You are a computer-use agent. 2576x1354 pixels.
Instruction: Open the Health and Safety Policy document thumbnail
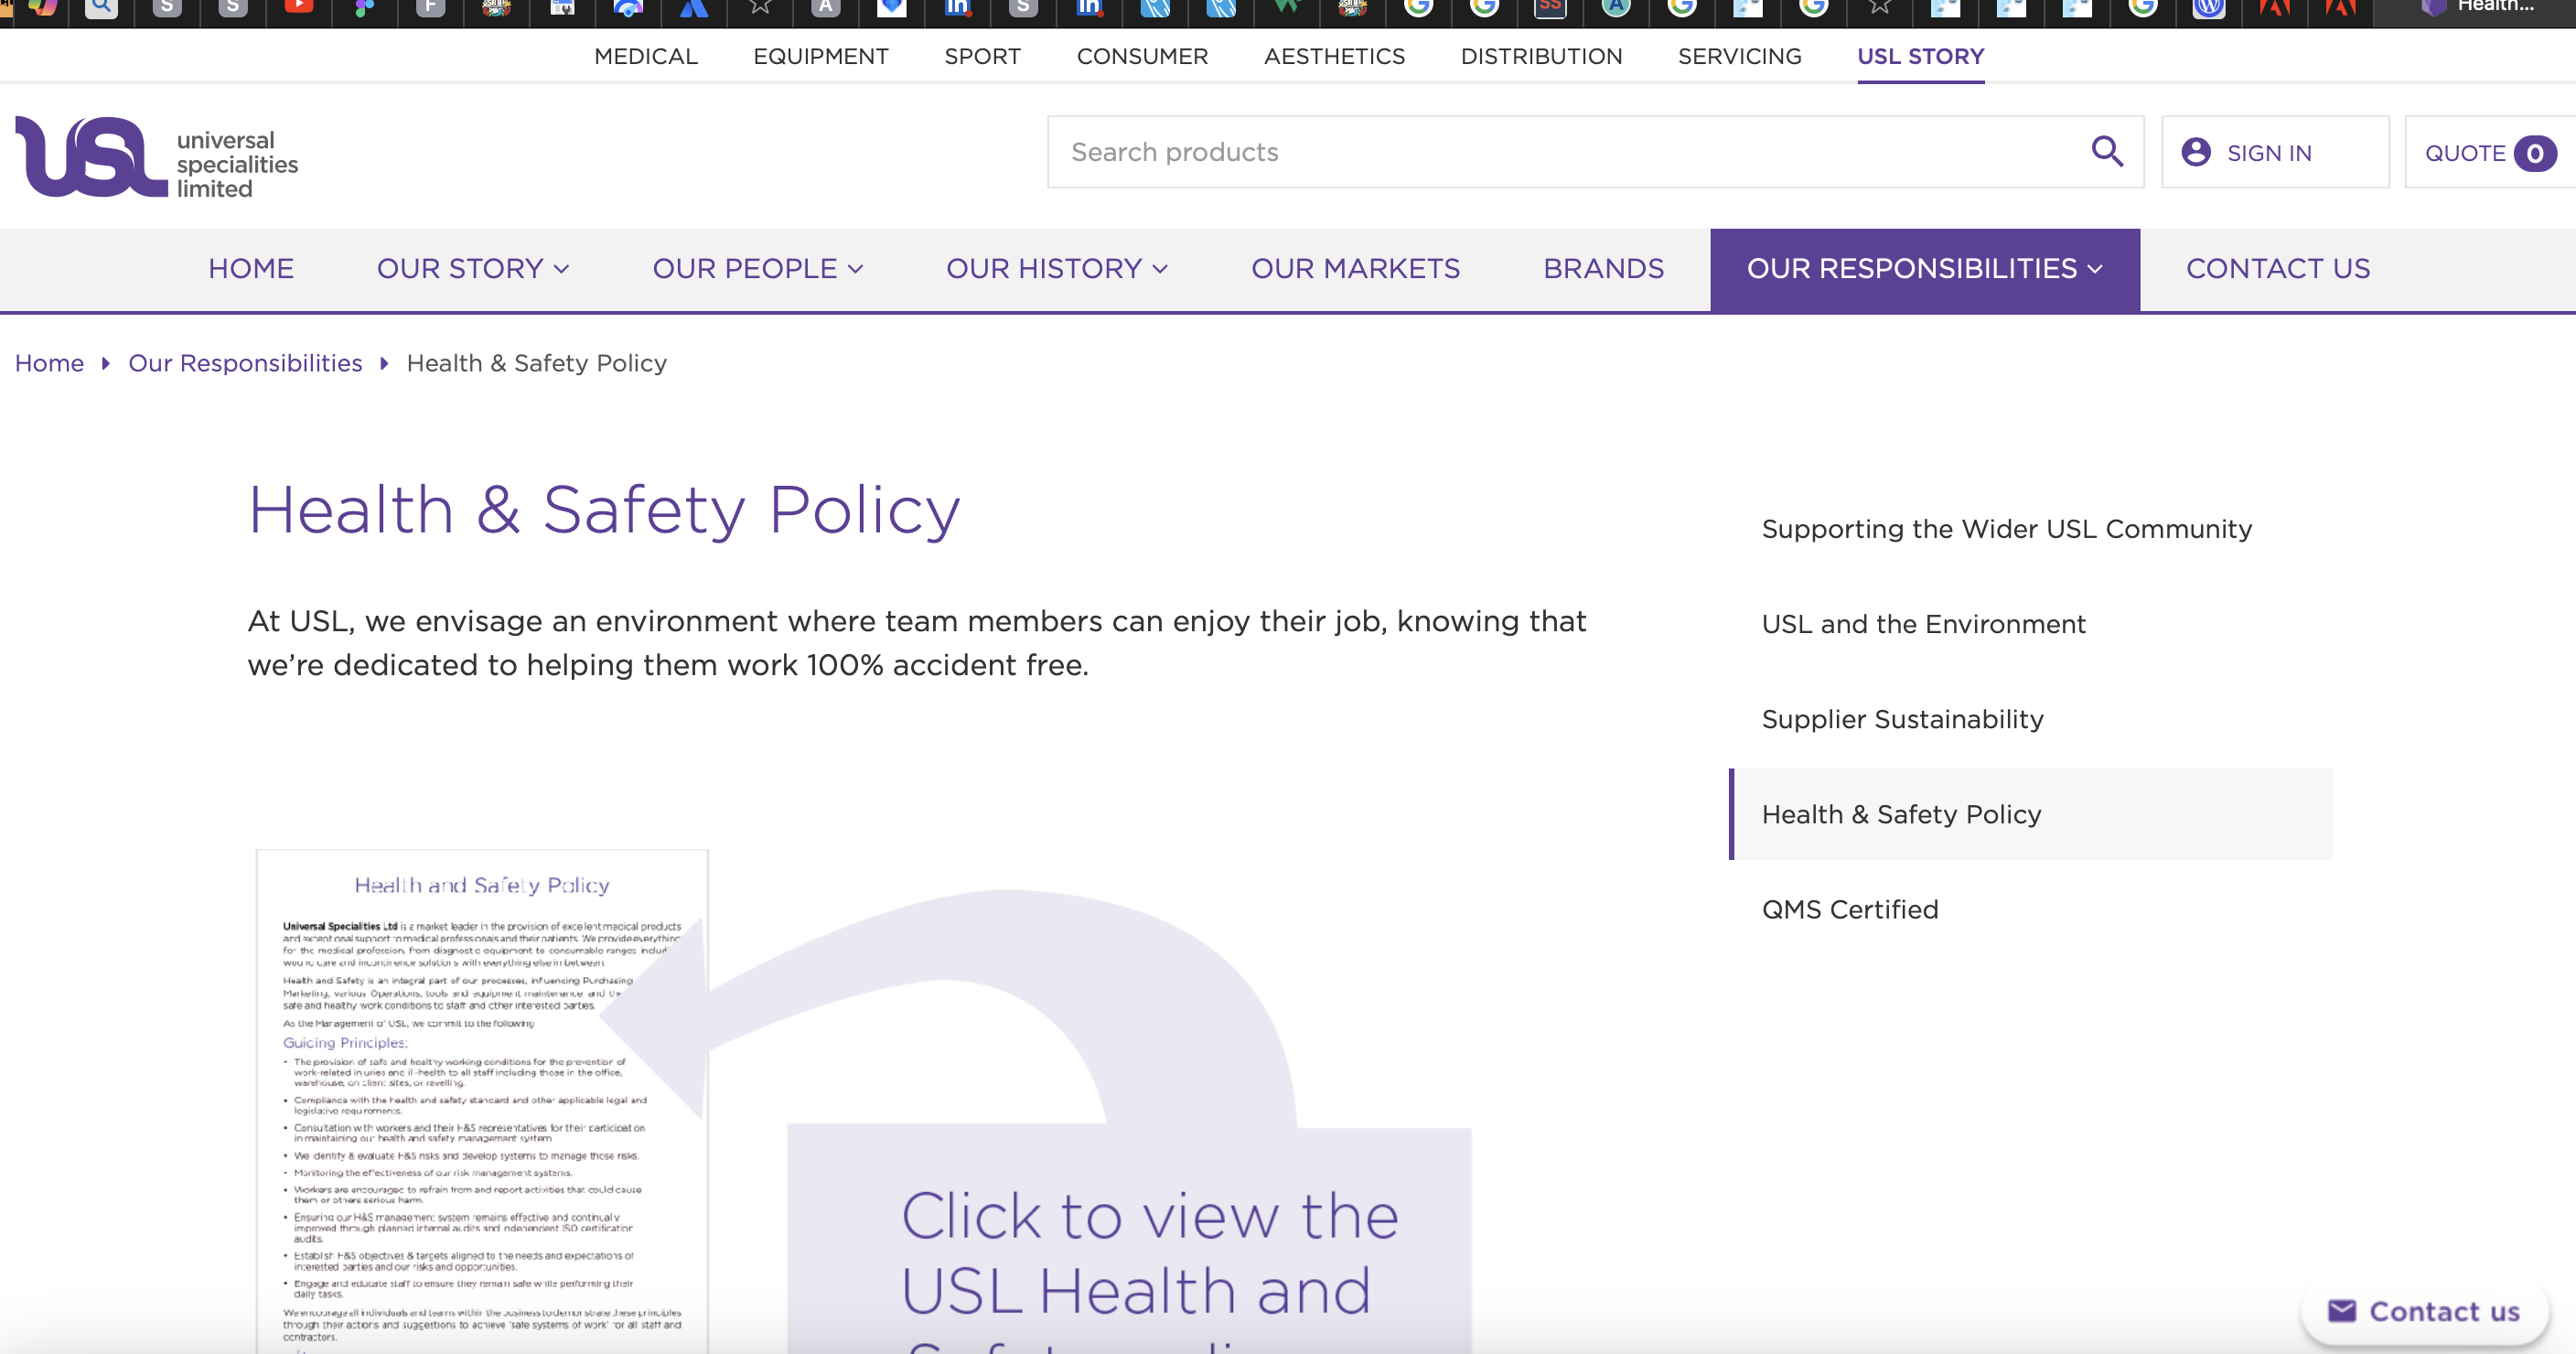point(482,1101)
